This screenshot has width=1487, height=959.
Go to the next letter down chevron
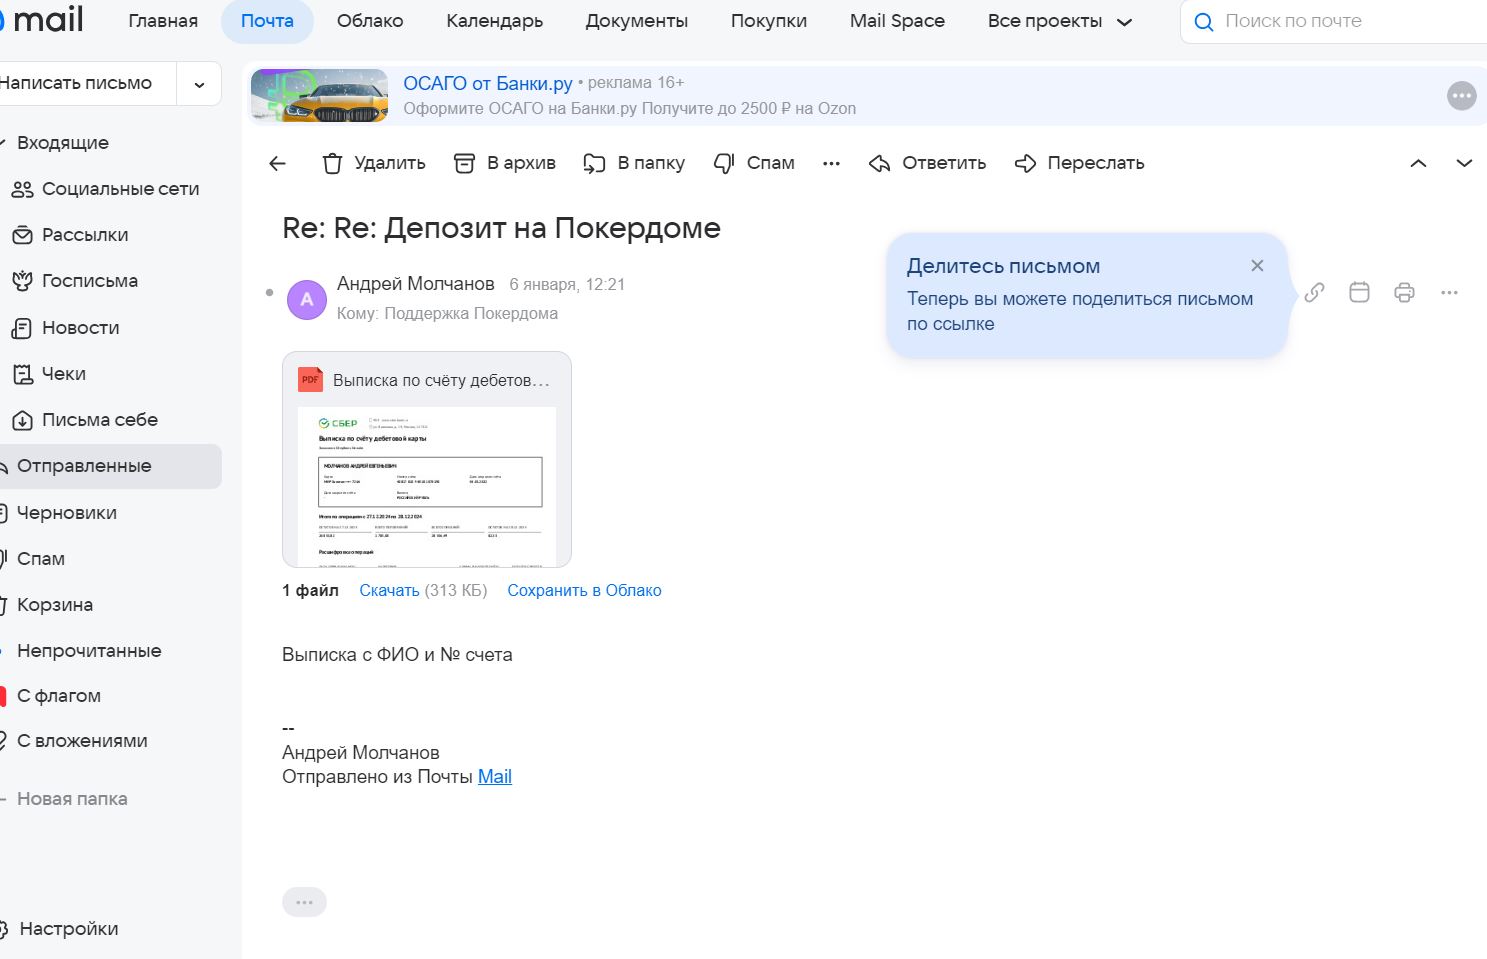pyautogui.click(x=1464, y=163)
